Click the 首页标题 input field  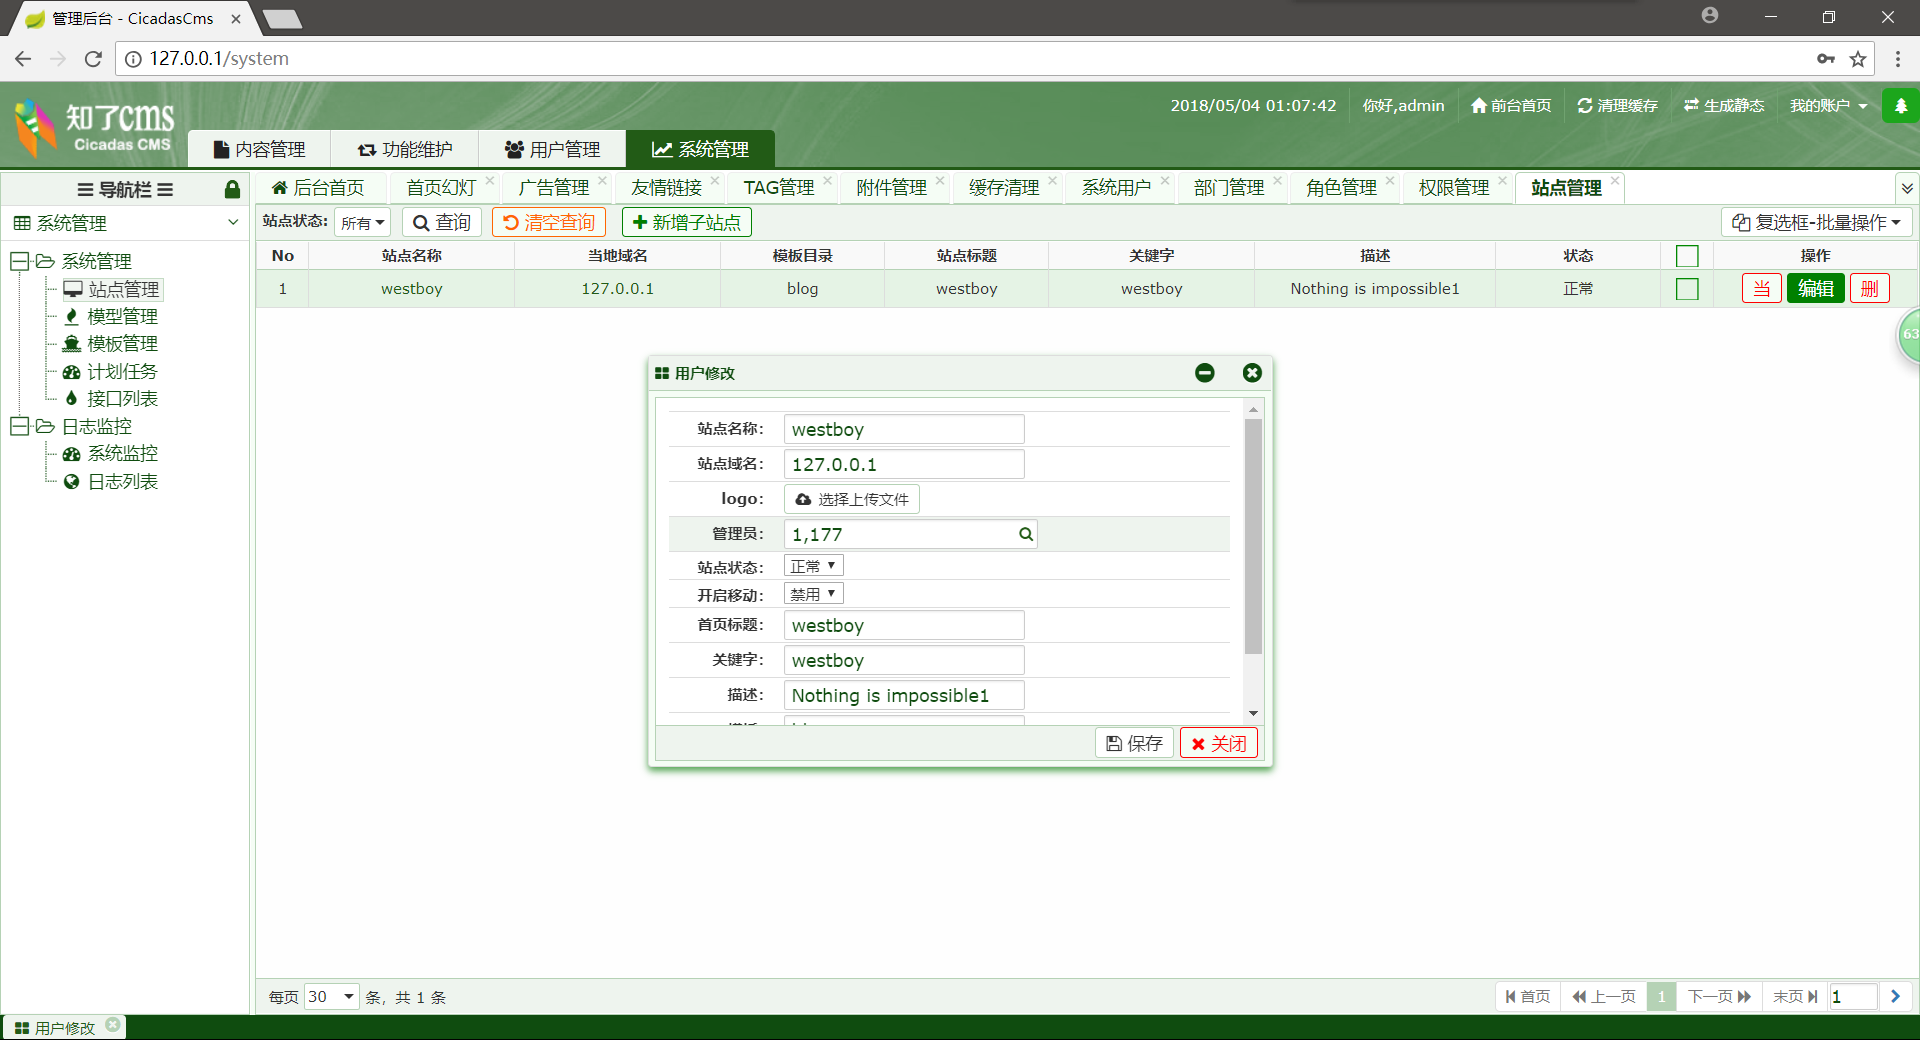[903, 625]
